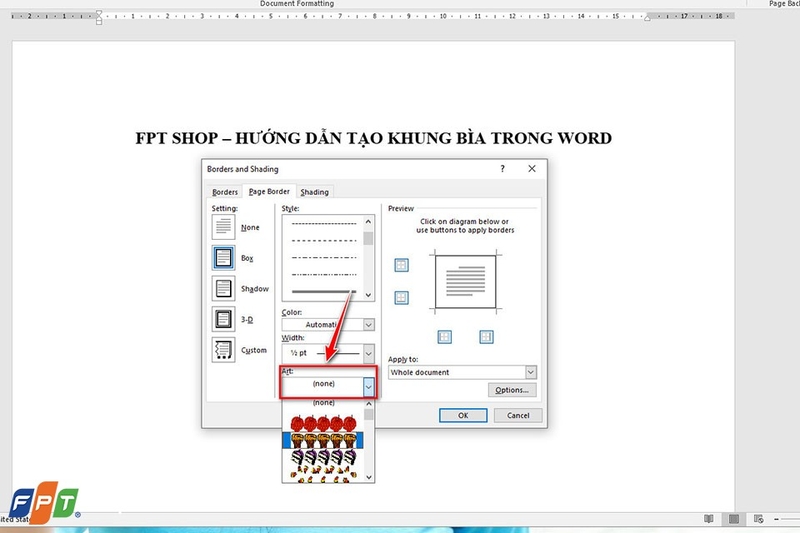This screenshot has width=800, height=533.
Task: Select the solid thick line style
Action: coord(323,291)
